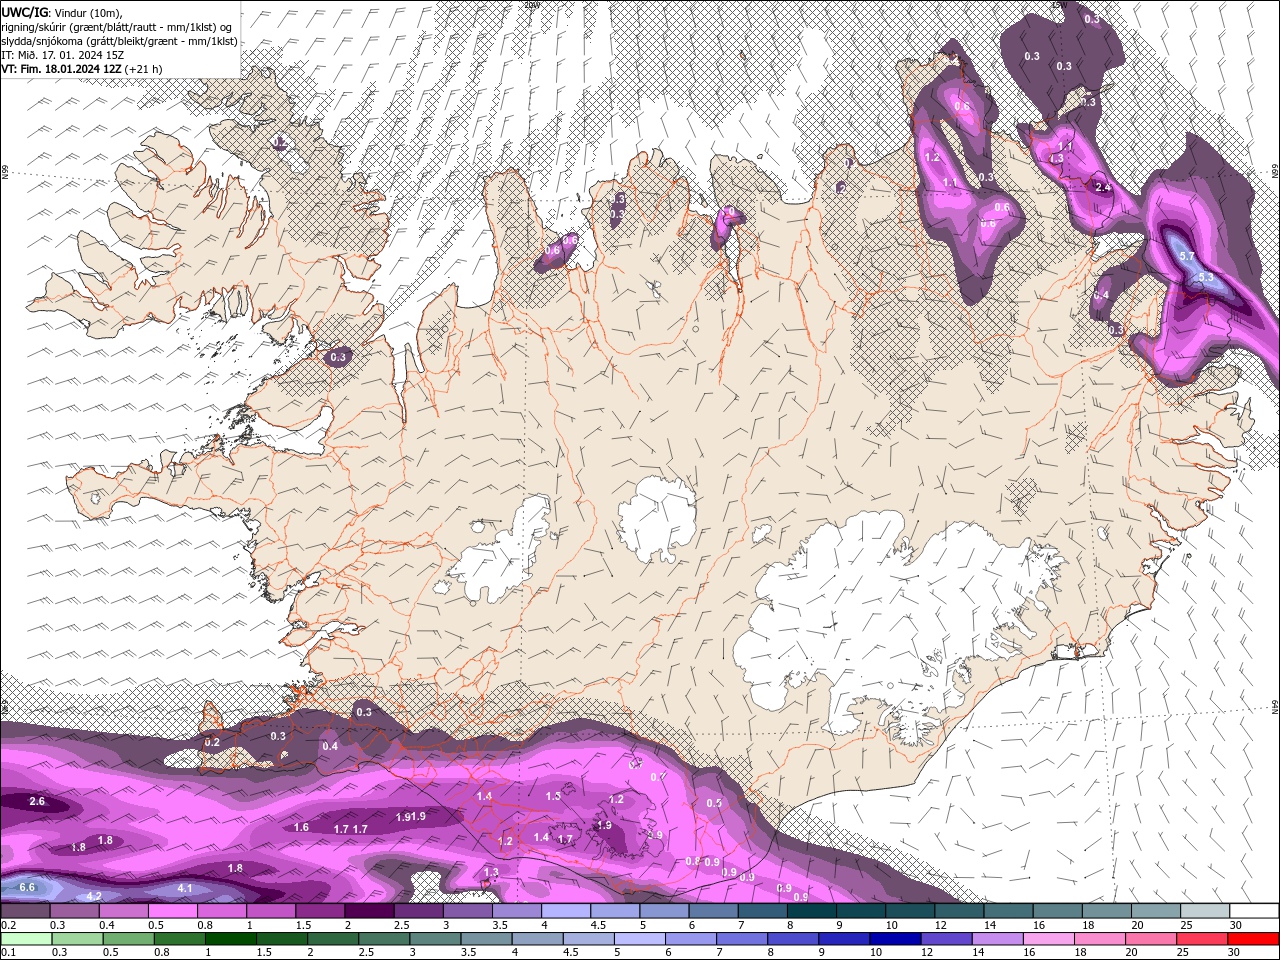Screen dimensions: 1280x960
Task: Click the 5.7 precipitation value off the east coast
Action: coord(1187,257)
